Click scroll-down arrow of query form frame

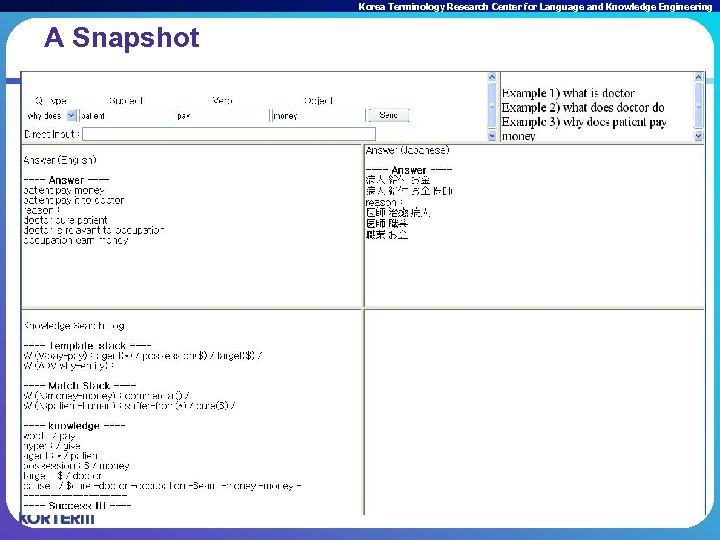[492, 136]
